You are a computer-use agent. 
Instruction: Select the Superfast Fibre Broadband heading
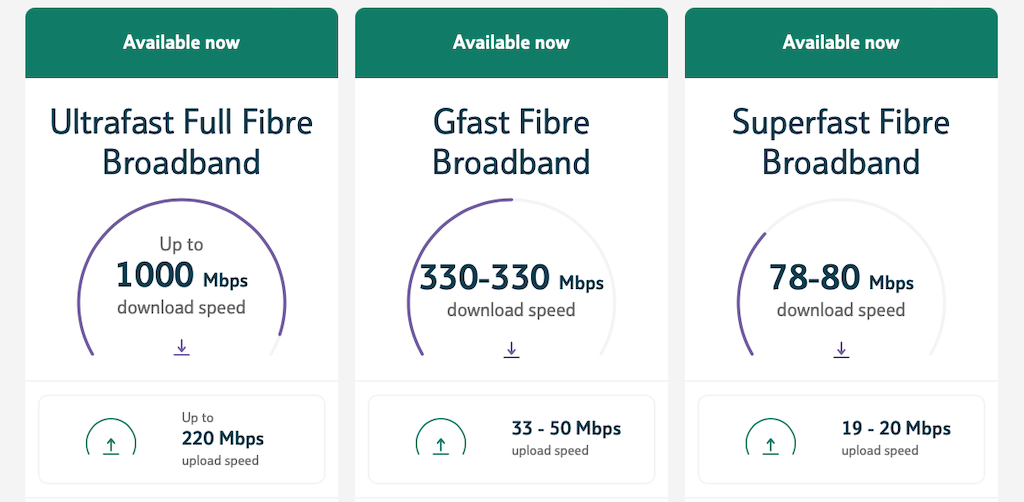pos(841,142)
